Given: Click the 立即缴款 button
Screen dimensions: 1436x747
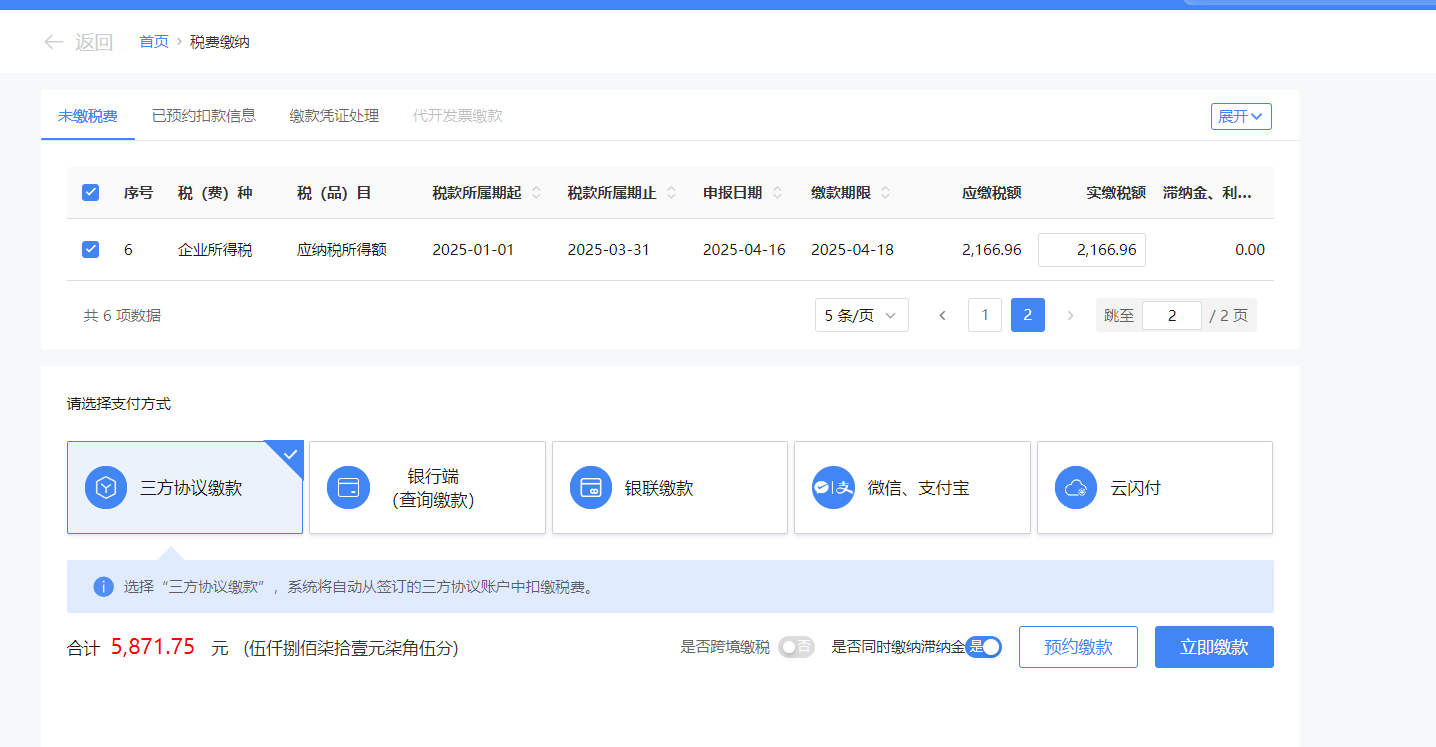Looking at the screenshot, I should click(1214, 647).
